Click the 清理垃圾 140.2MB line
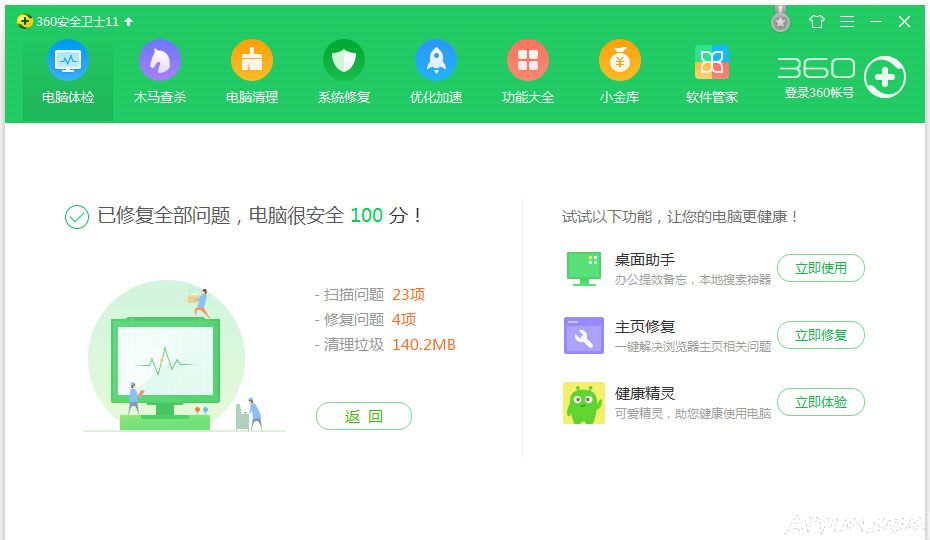This screenshot has width=930, height=540. [385, 345]
